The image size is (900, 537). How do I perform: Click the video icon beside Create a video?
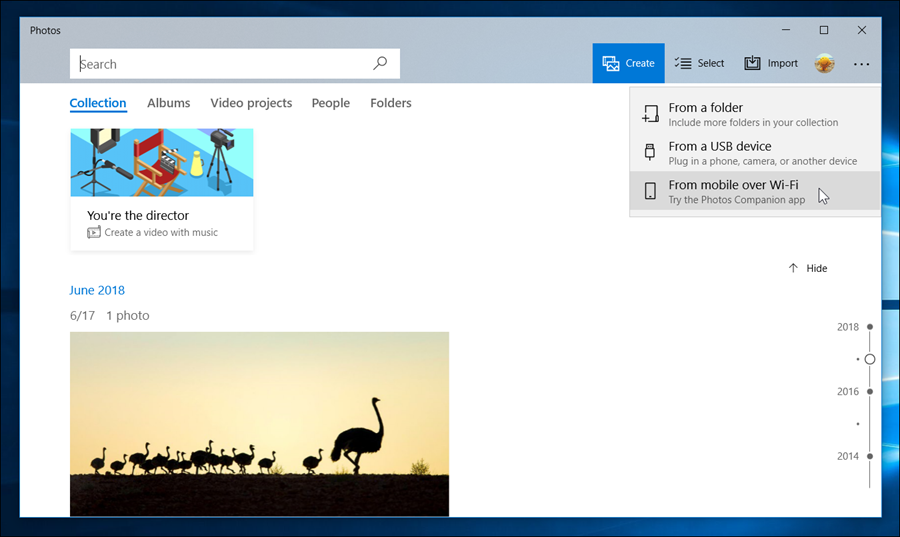pyautogui.click(x=94, y=232)
